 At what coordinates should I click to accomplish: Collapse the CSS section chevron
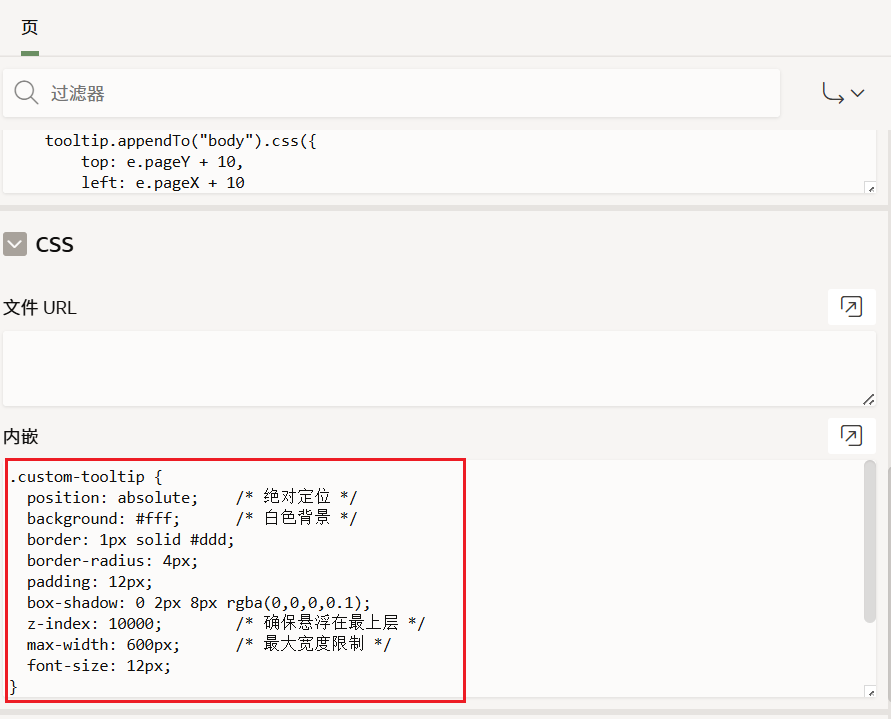[x=15, y=244]
